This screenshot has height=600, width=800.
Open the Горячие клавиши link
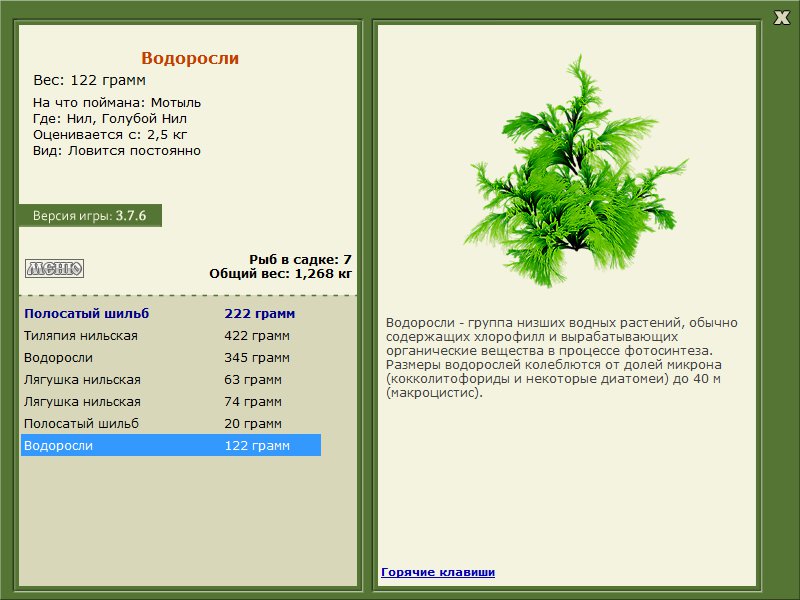tap(438, 572)
